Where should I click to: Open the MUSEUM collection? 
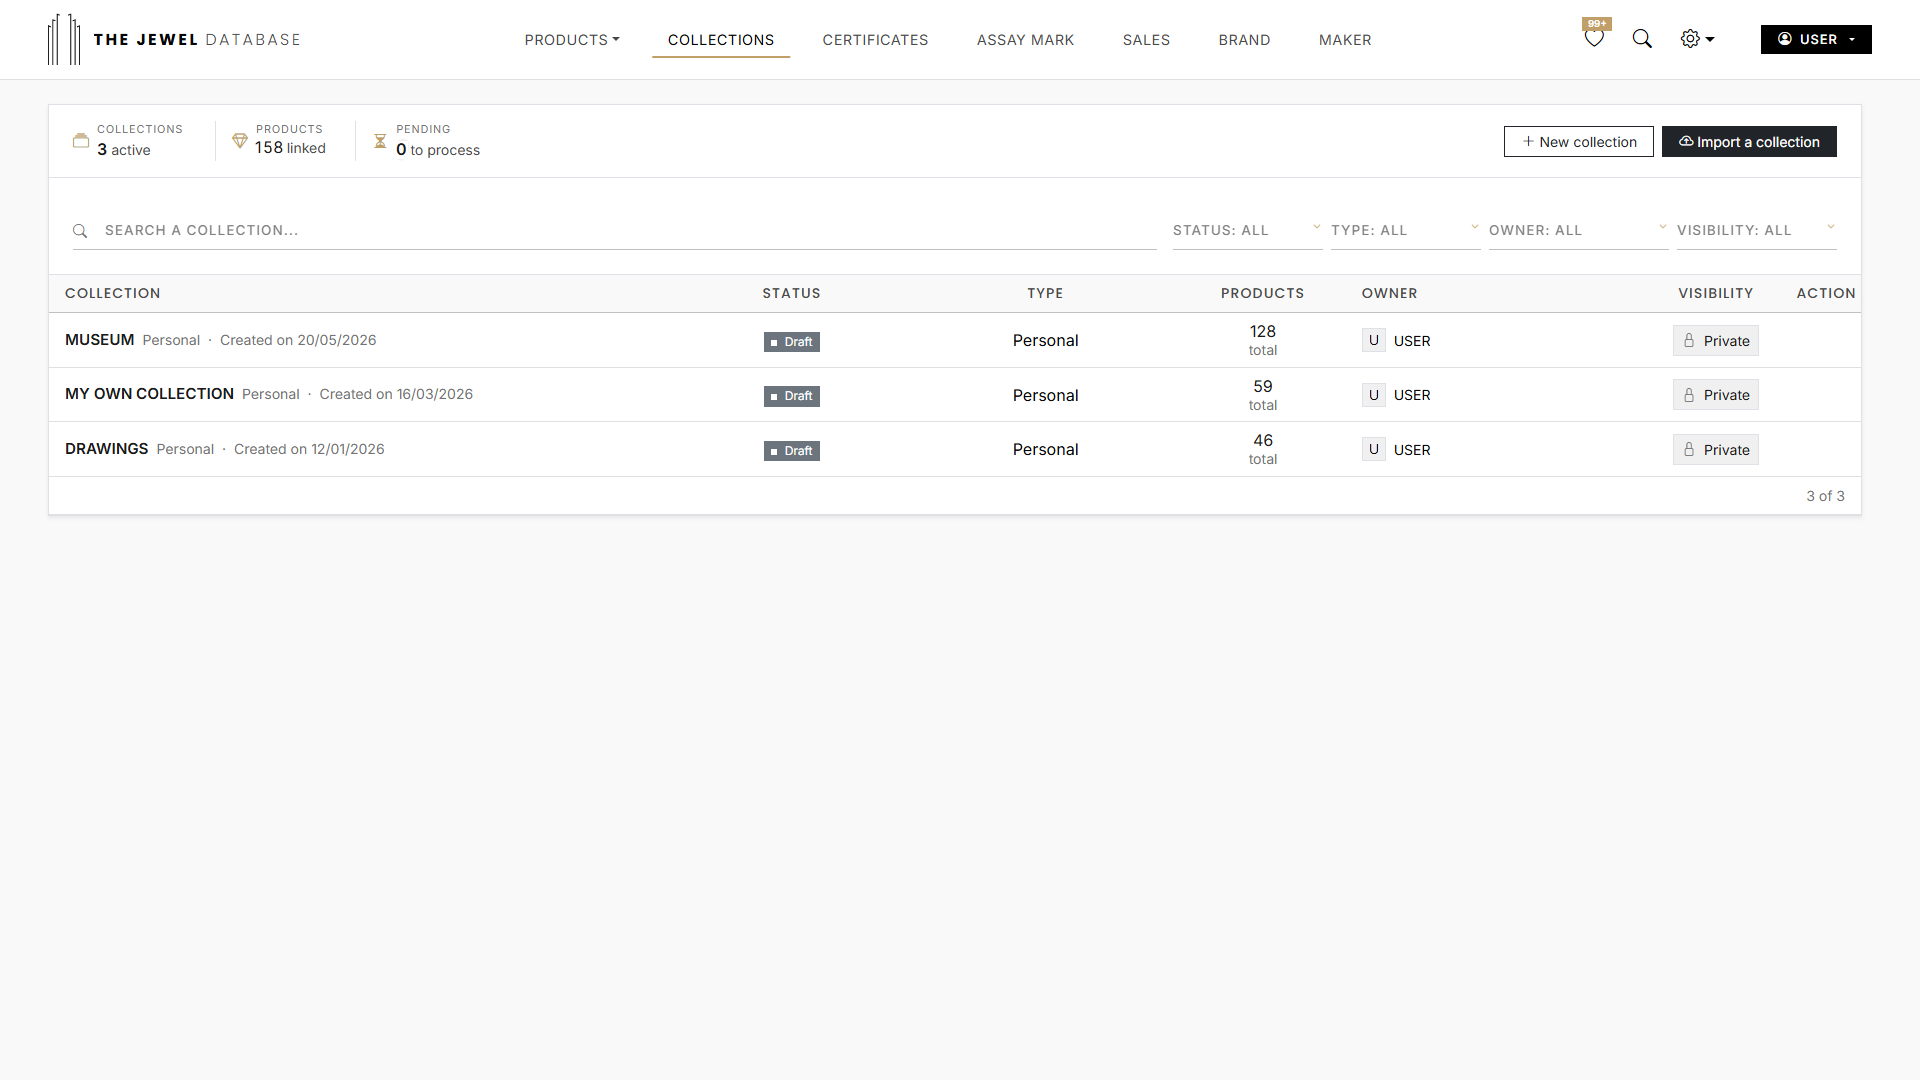pyautogui.click(x=99, y=340)
